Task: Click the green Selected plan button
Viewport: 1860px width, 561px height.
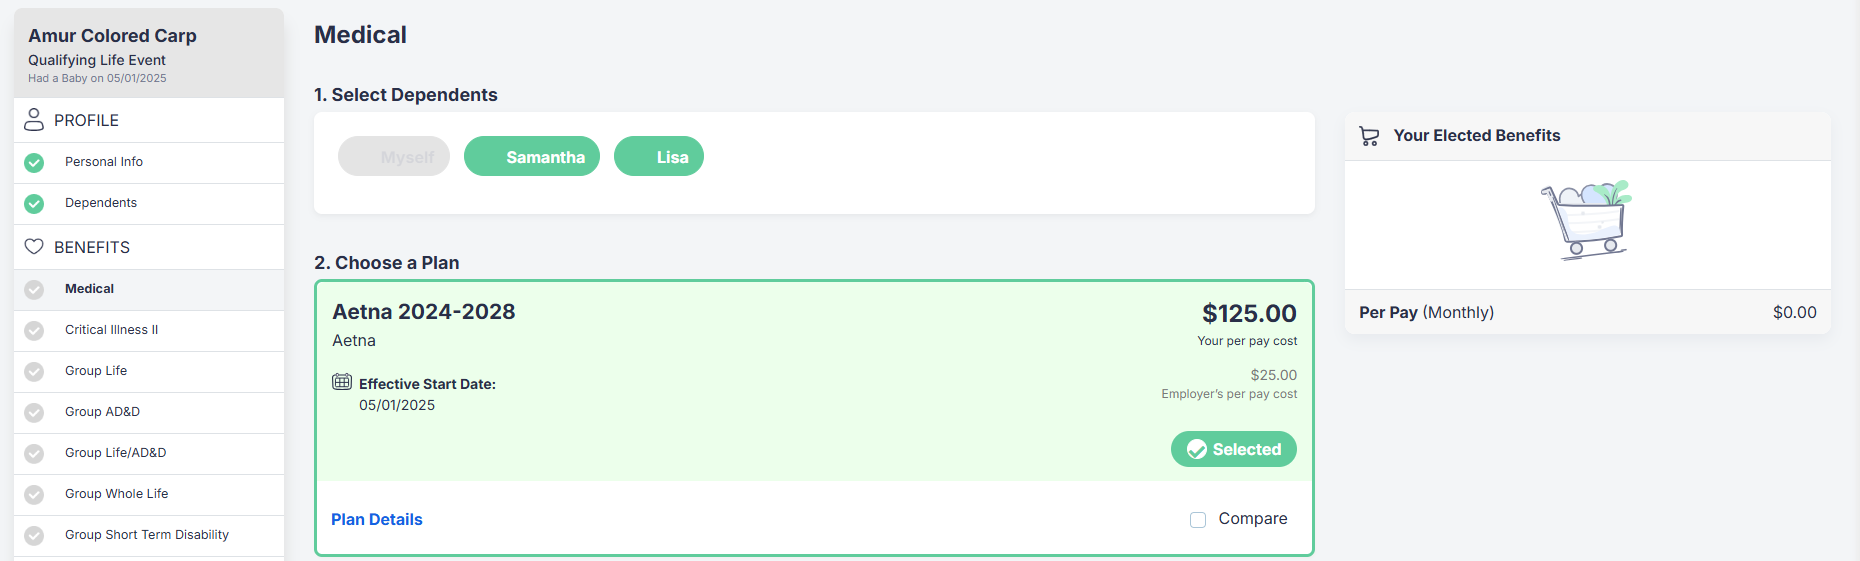Action: coord(1234,449)
